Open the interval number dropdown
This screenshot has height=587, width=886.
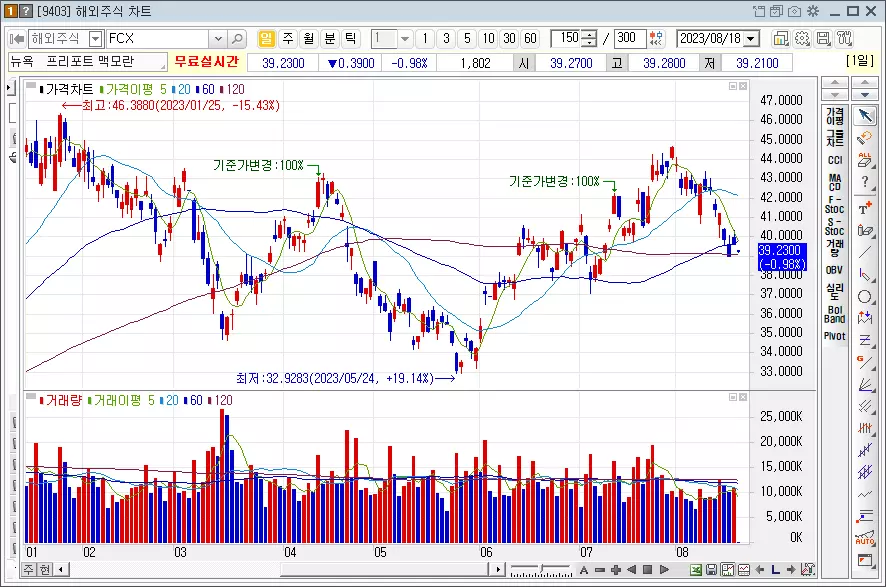405,39
